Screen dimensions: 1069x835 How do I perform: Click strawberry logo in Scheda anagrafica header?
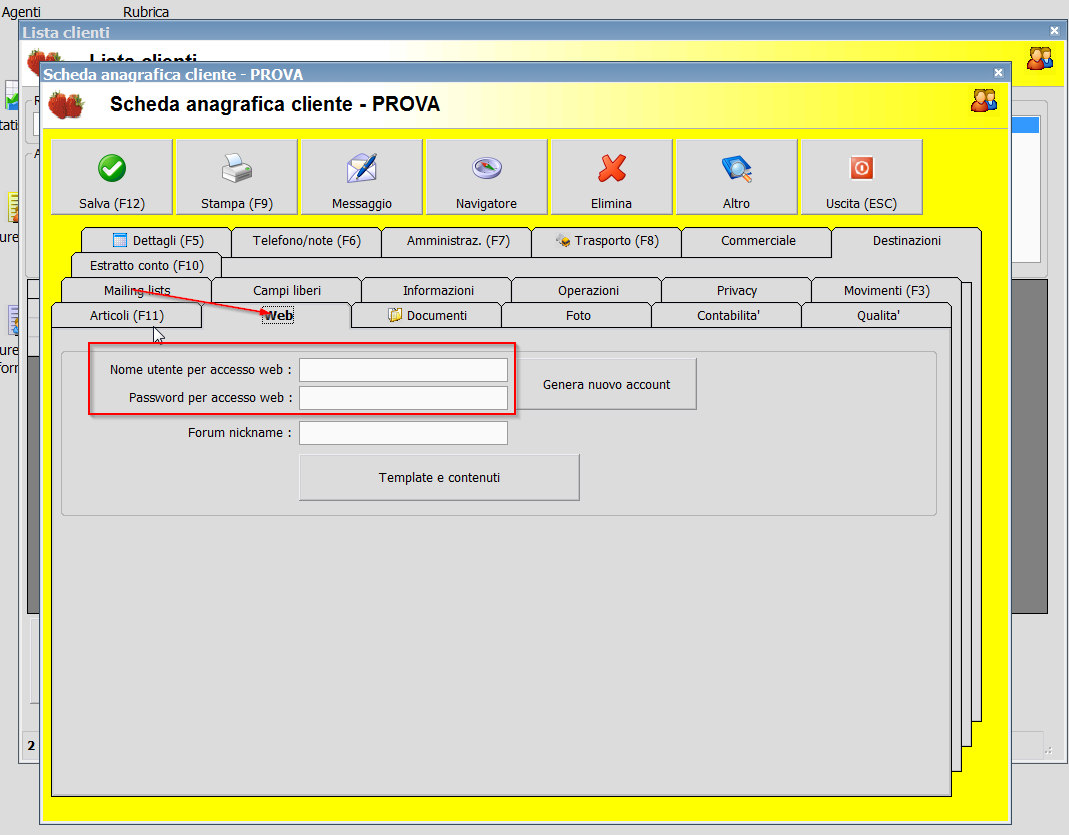pos(65,106)
